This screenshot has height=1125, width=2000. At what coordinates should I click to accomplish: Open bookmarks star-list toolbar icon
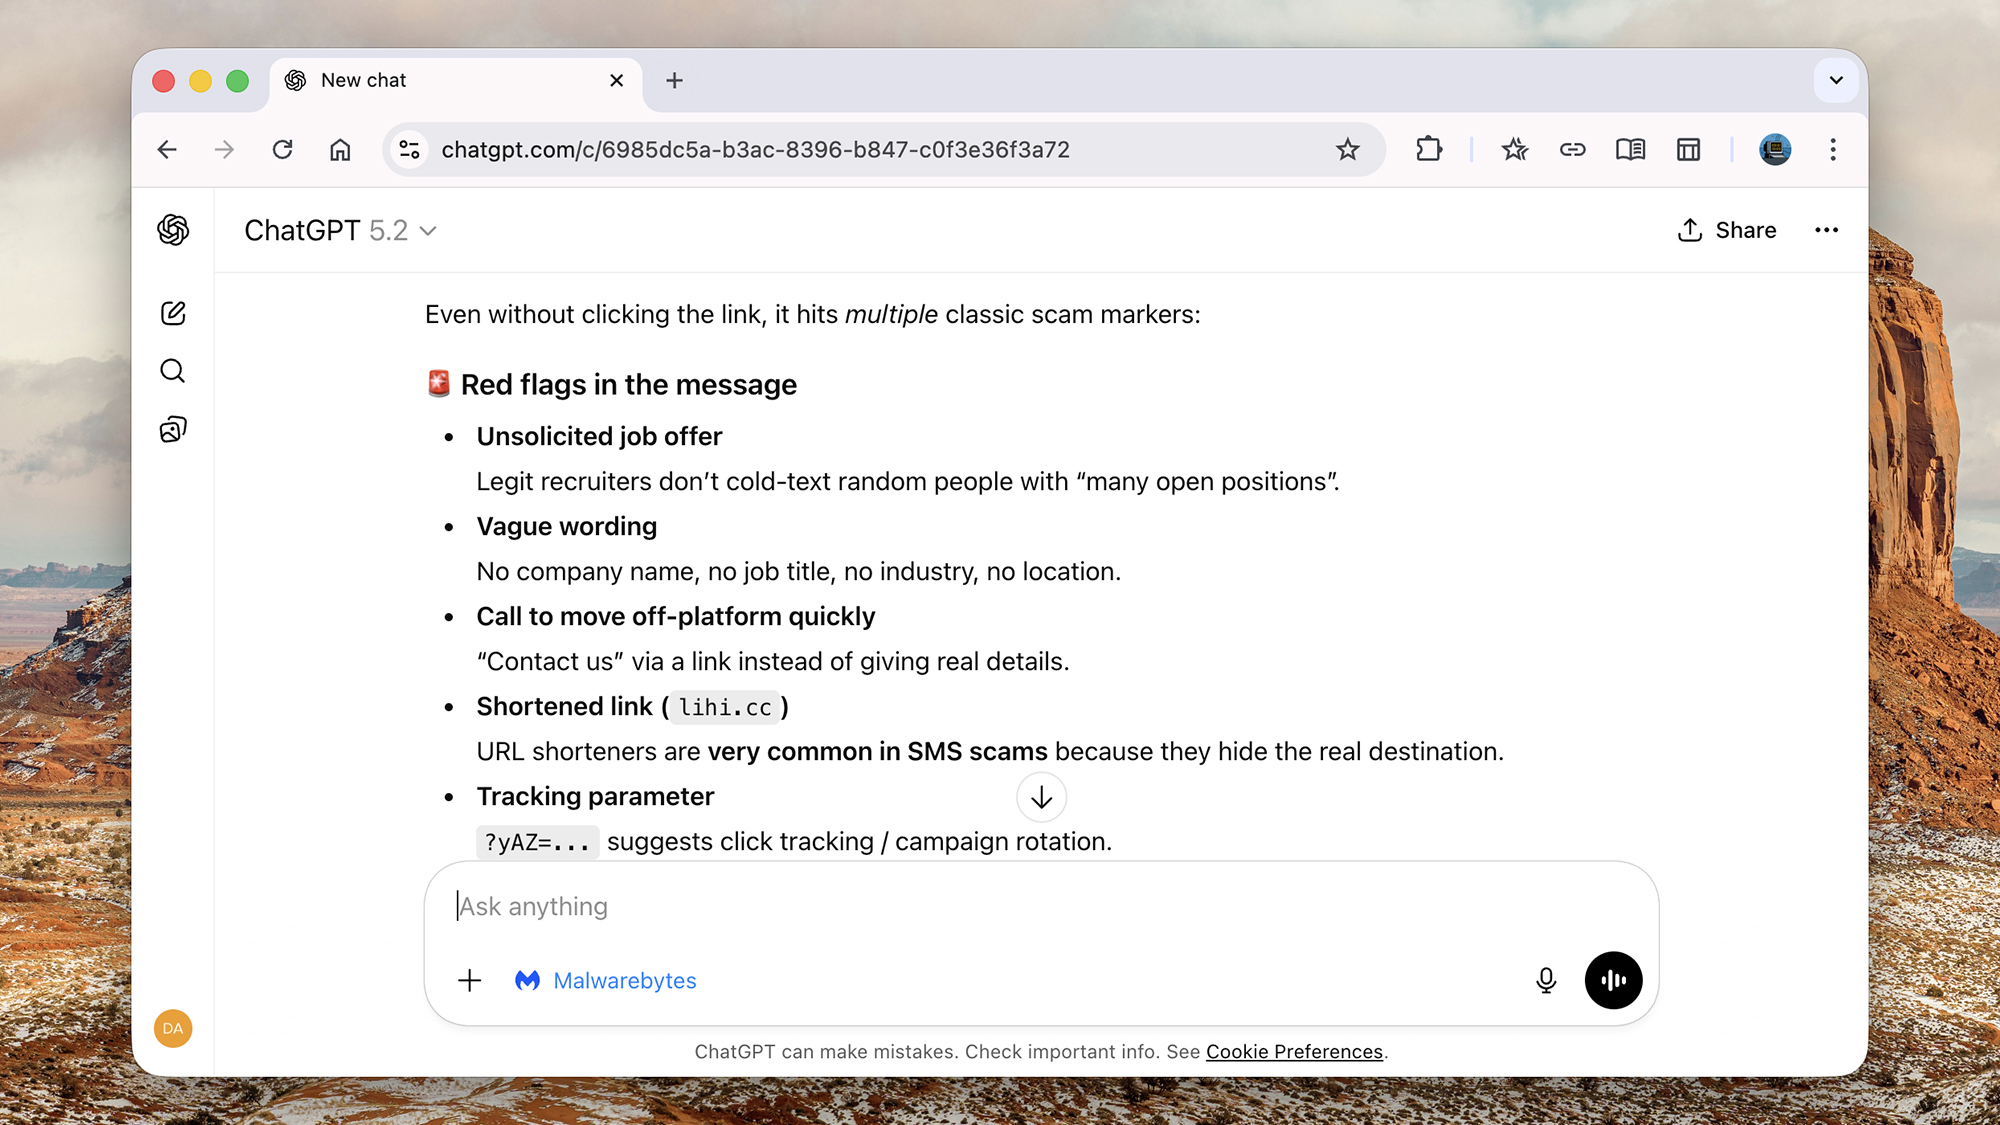pyautogui.click(x=1514, y=149)
